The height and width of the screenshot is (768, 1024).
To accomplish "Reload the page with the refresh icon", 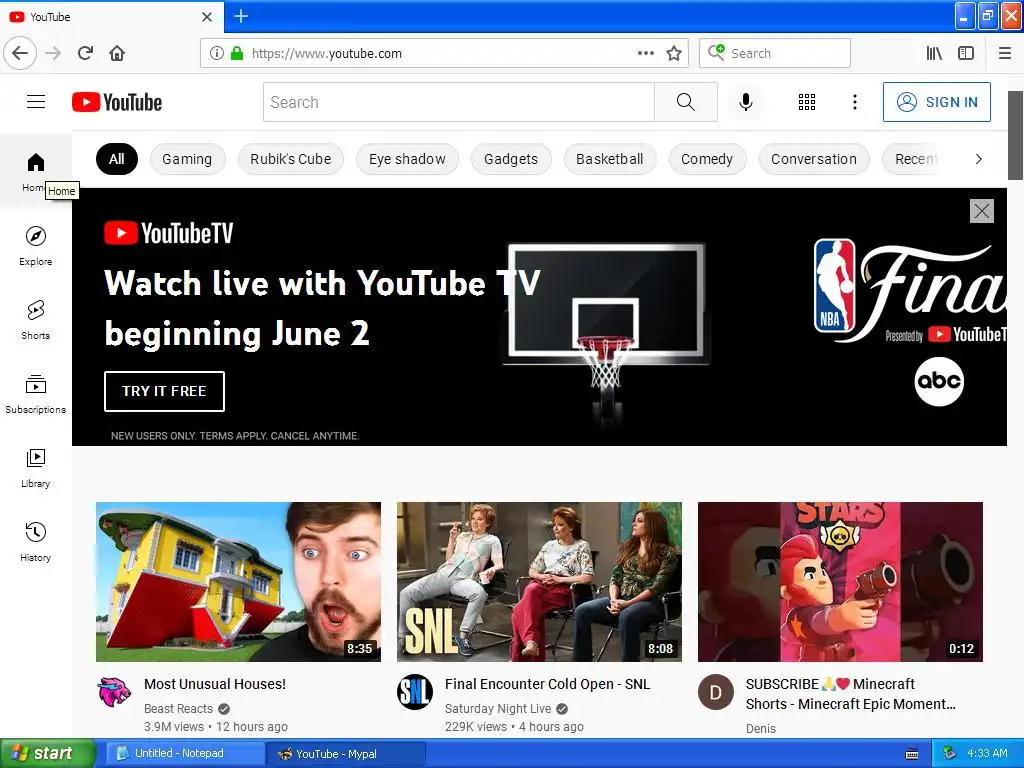I will click(85, 53).
